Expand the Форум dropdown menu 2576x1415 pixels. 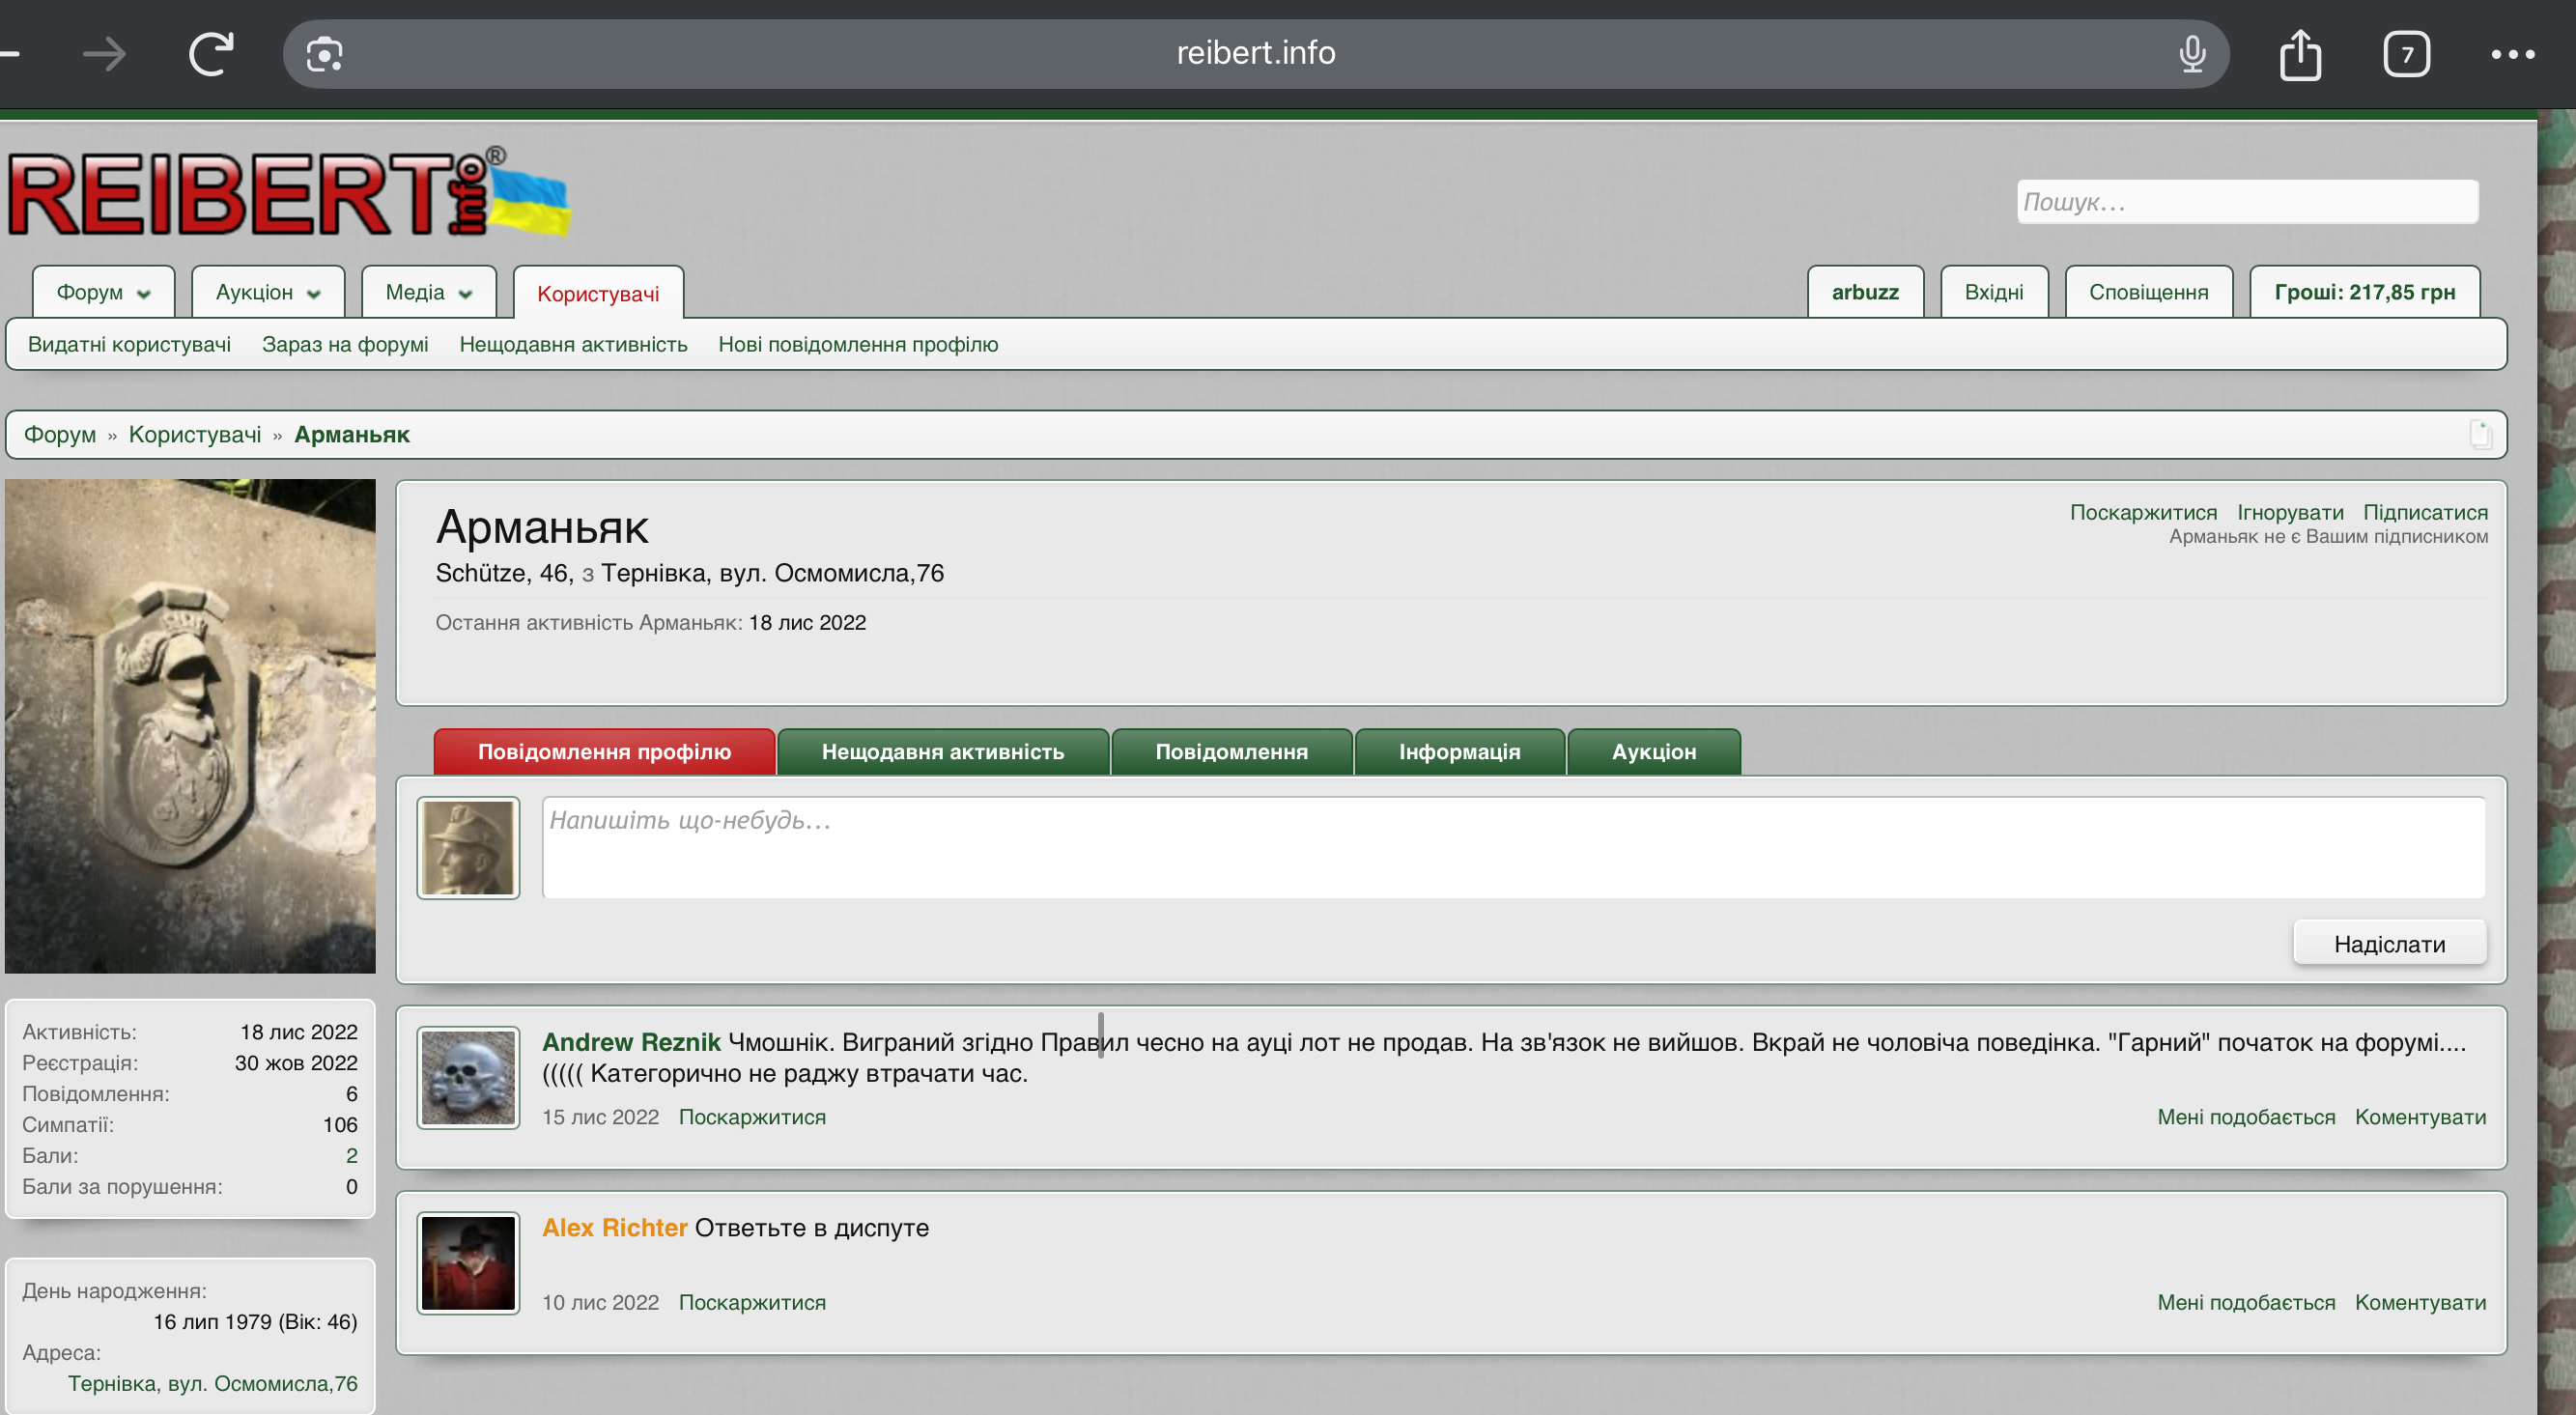[x=143, y=294]
